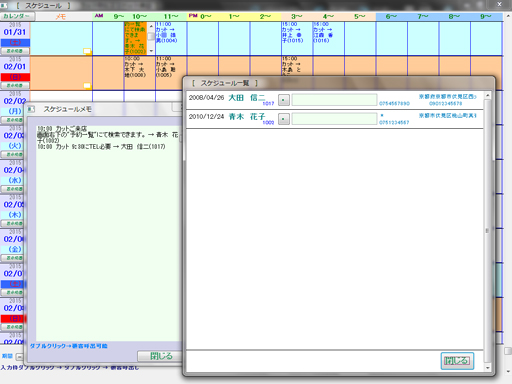
Task: Click the scroll down arrow in 01/31 10時 cell
Action: coord(151,51)
